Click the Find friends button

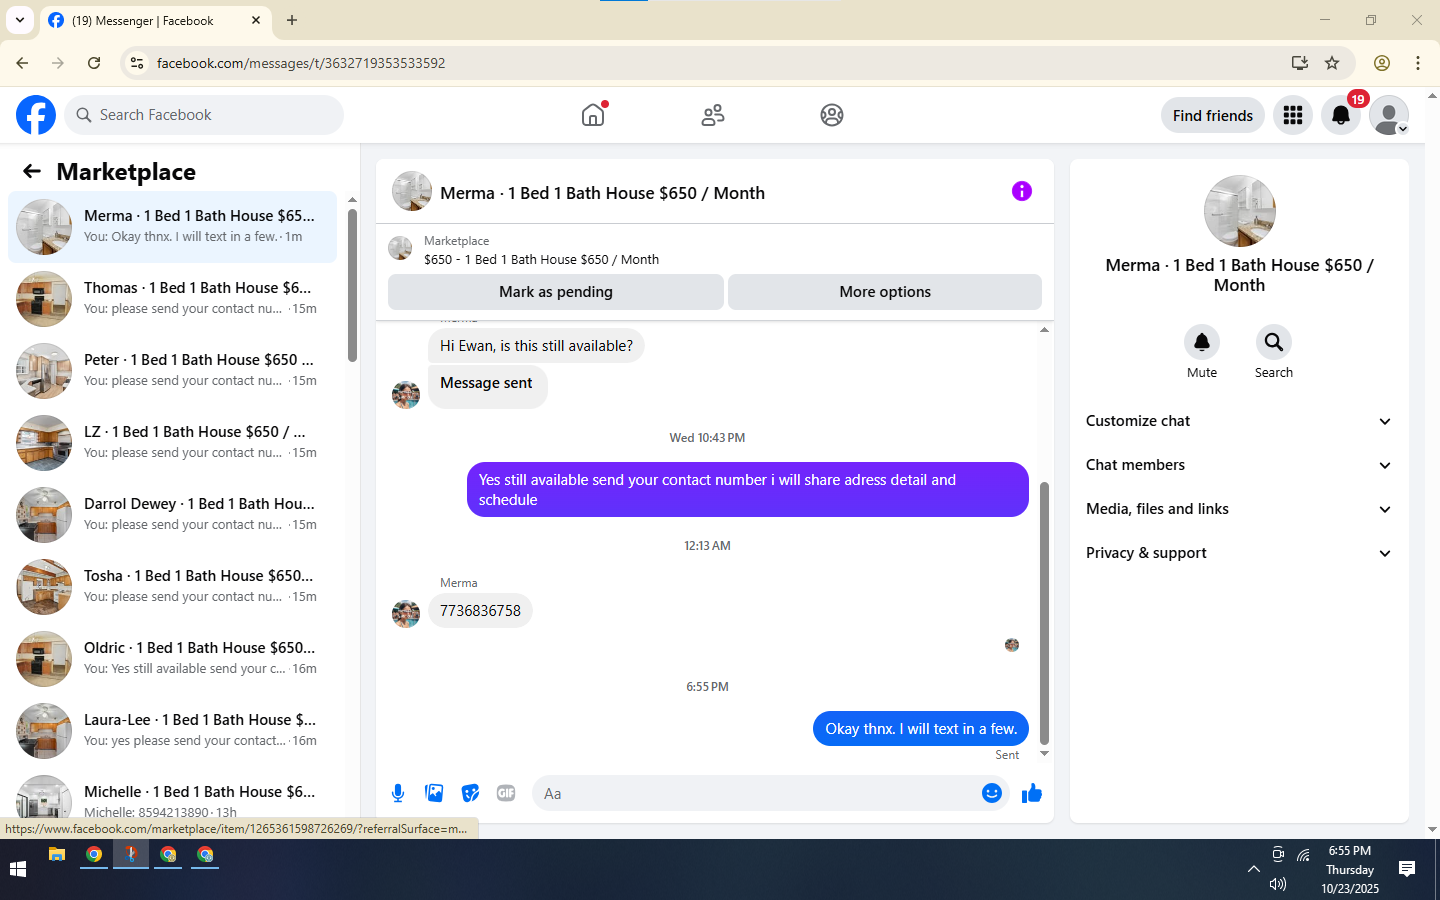(x=1213, y=115)
